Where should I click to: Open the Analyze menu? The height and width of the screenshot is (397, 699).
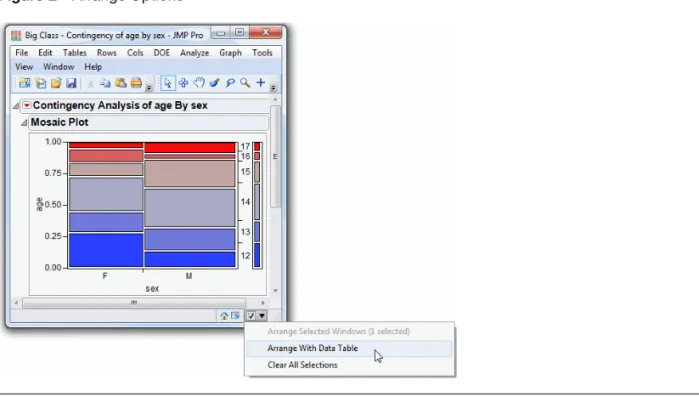pyautogui.click(x=194, y=53)
